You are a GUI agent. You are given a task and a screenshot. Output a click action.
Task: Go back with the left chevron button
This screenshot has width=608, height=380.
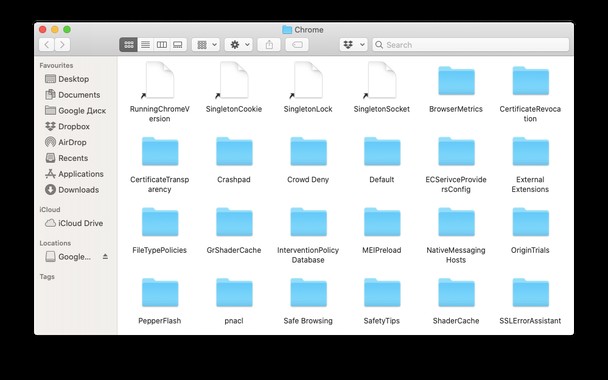[47, 45]
